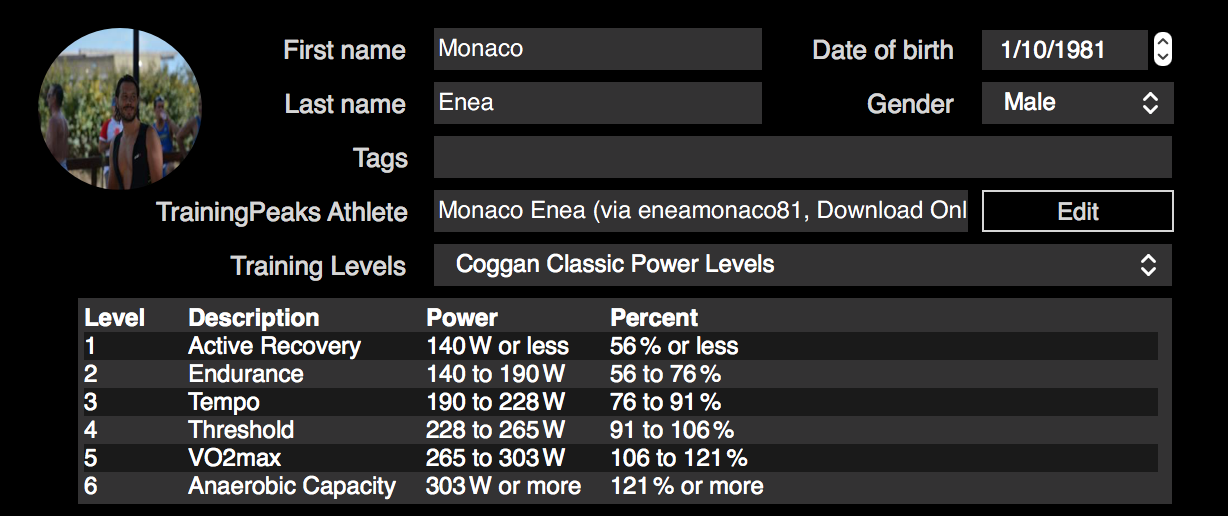Click the TrainingPeaks Athlete field
The width and height of the screenshot is (1228, 516).
700,211
